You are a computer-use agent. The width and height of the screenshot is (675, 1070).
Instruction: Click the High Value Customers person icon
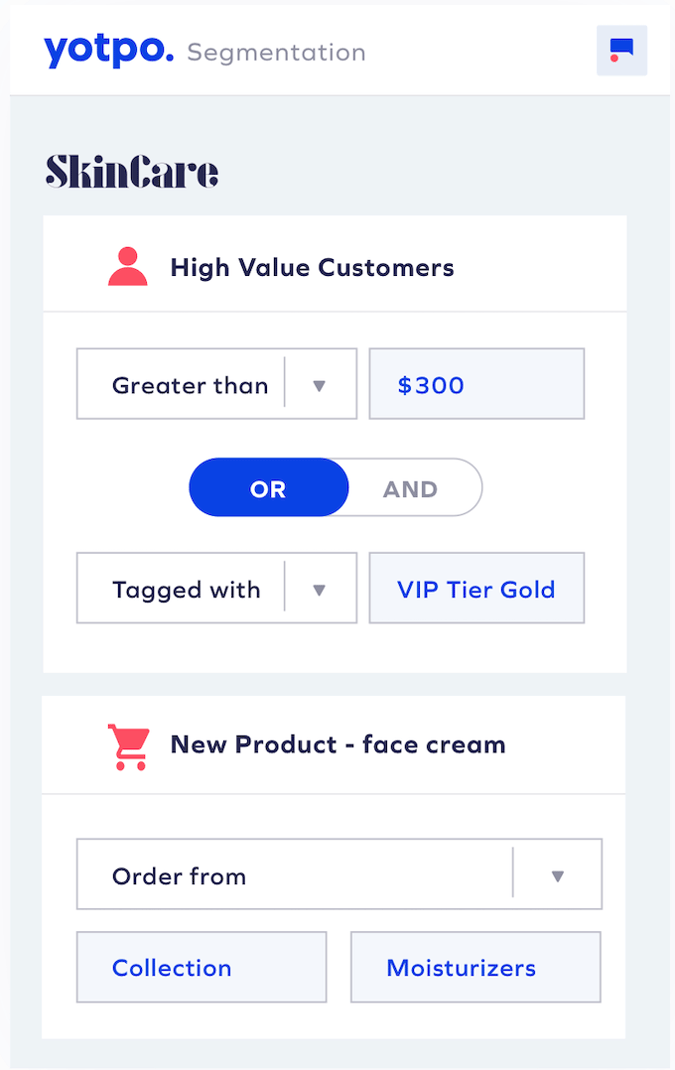point(128,267)
